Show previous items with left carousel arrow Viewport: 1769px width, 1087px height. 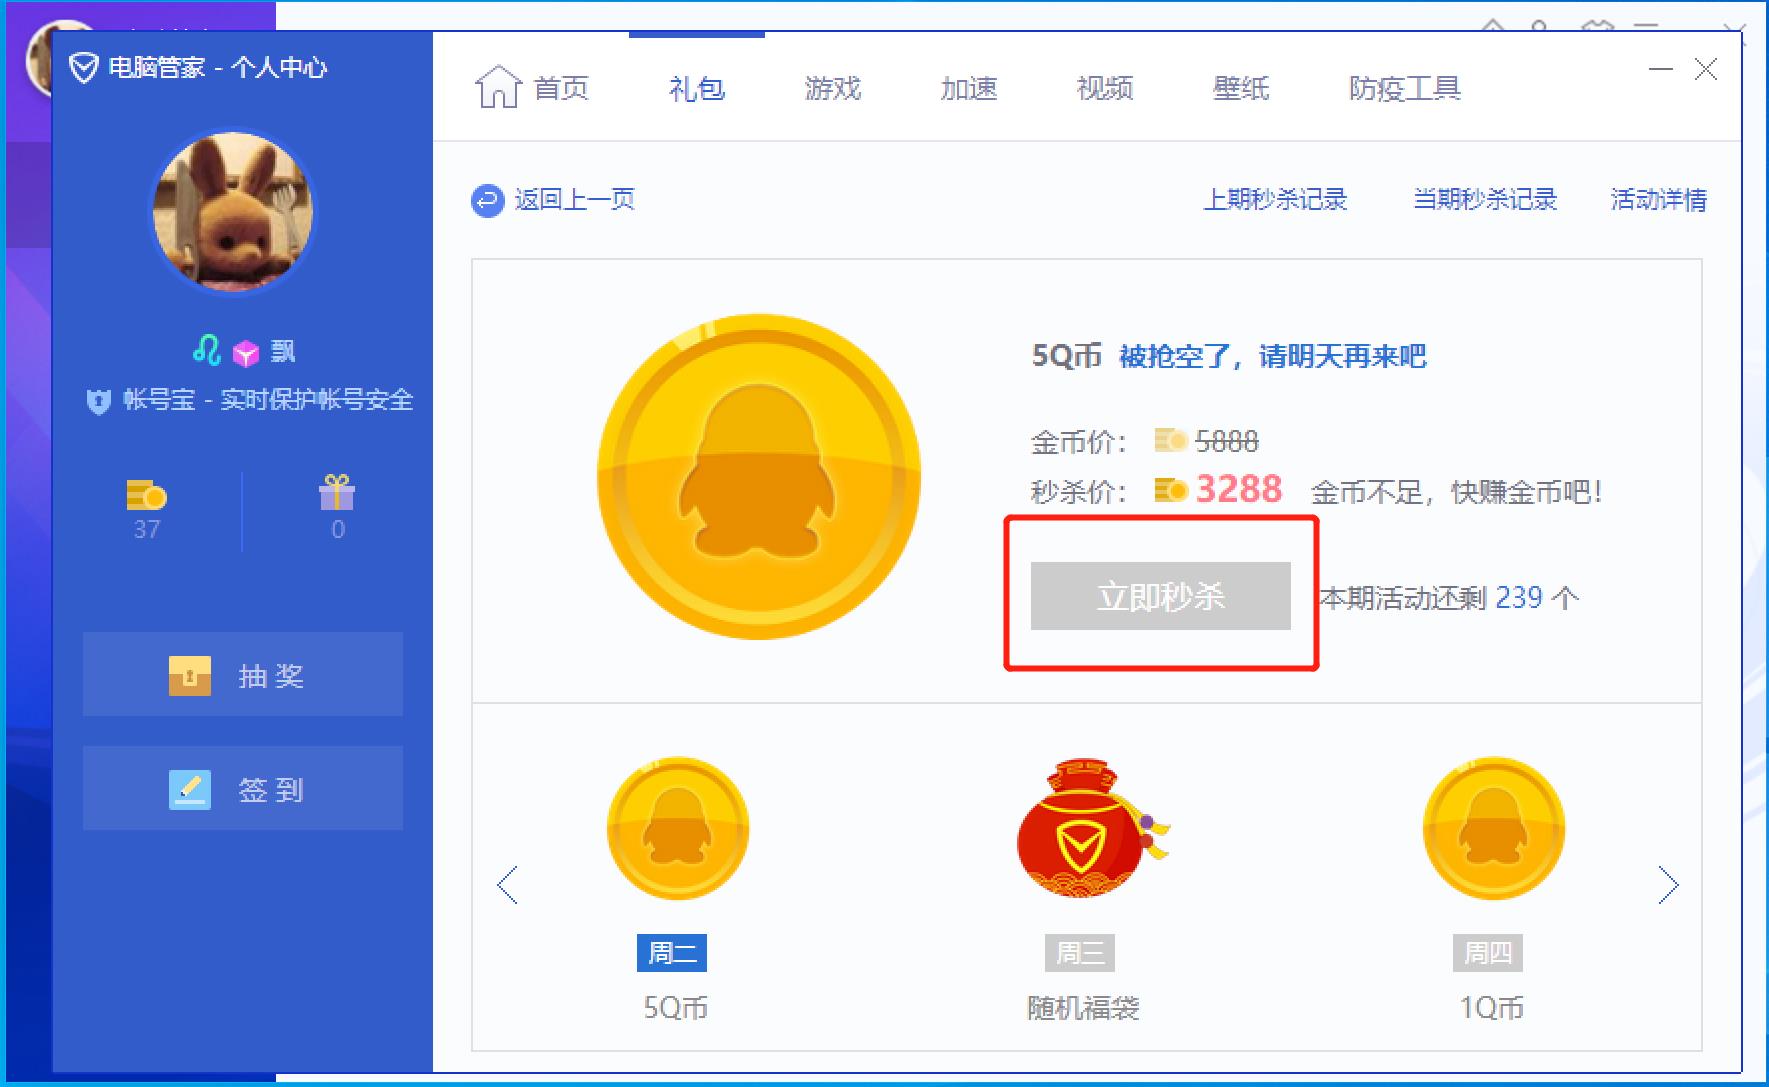point(508,885)
